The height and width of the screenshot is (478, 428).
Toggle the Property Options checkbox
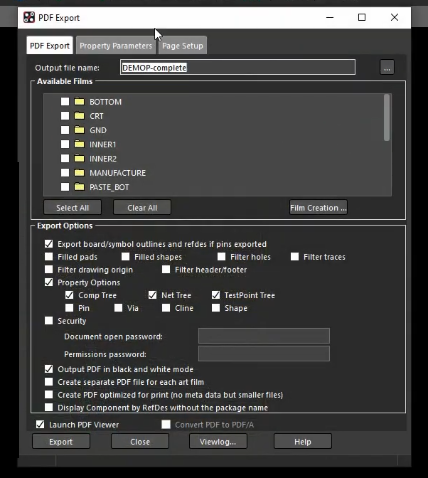click(x=49, y=282)
